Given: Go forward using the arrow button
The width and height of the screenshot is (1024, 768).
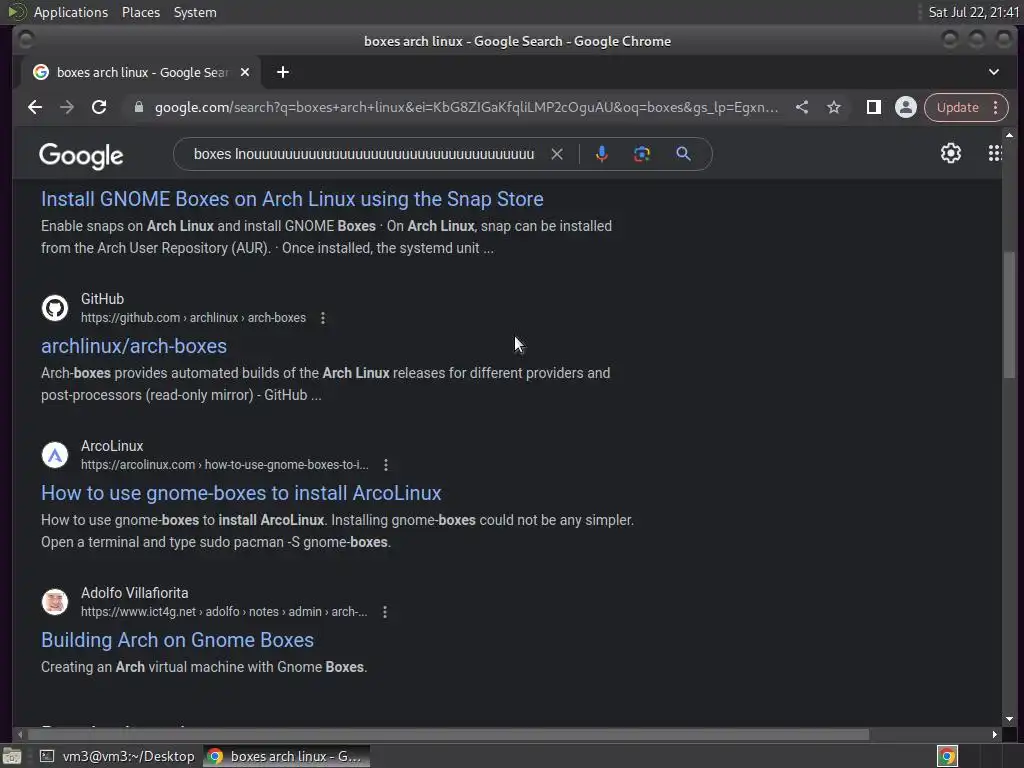Looking at the screenshot, I should (67, 107).
